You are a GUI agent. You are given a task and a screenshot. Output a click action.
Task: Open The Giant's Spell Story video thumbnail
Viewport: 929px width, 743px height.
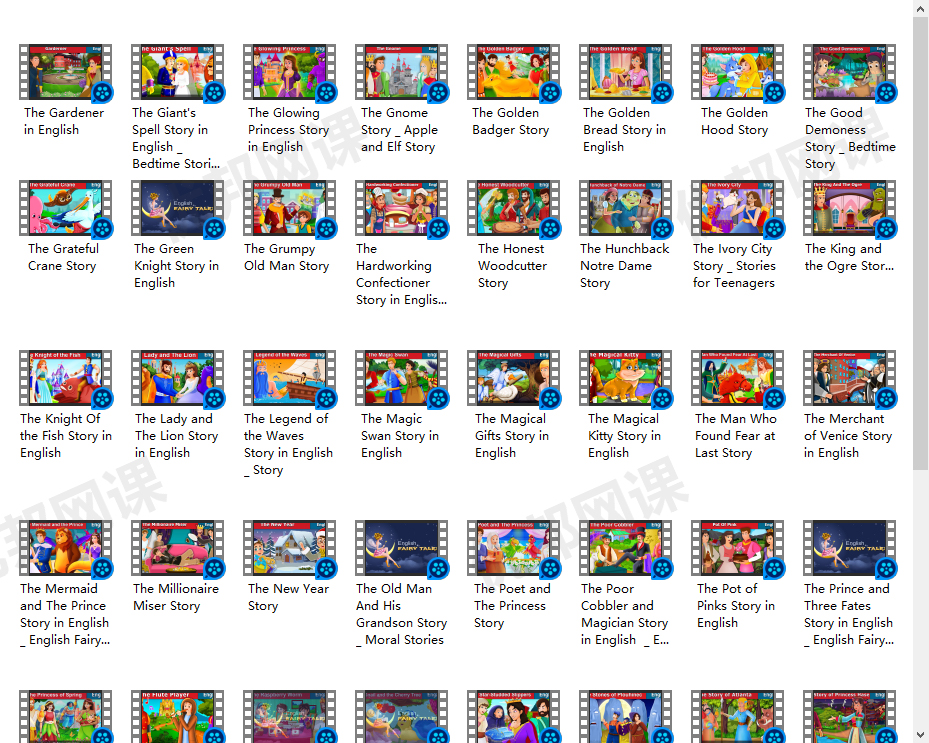[177, 72]
